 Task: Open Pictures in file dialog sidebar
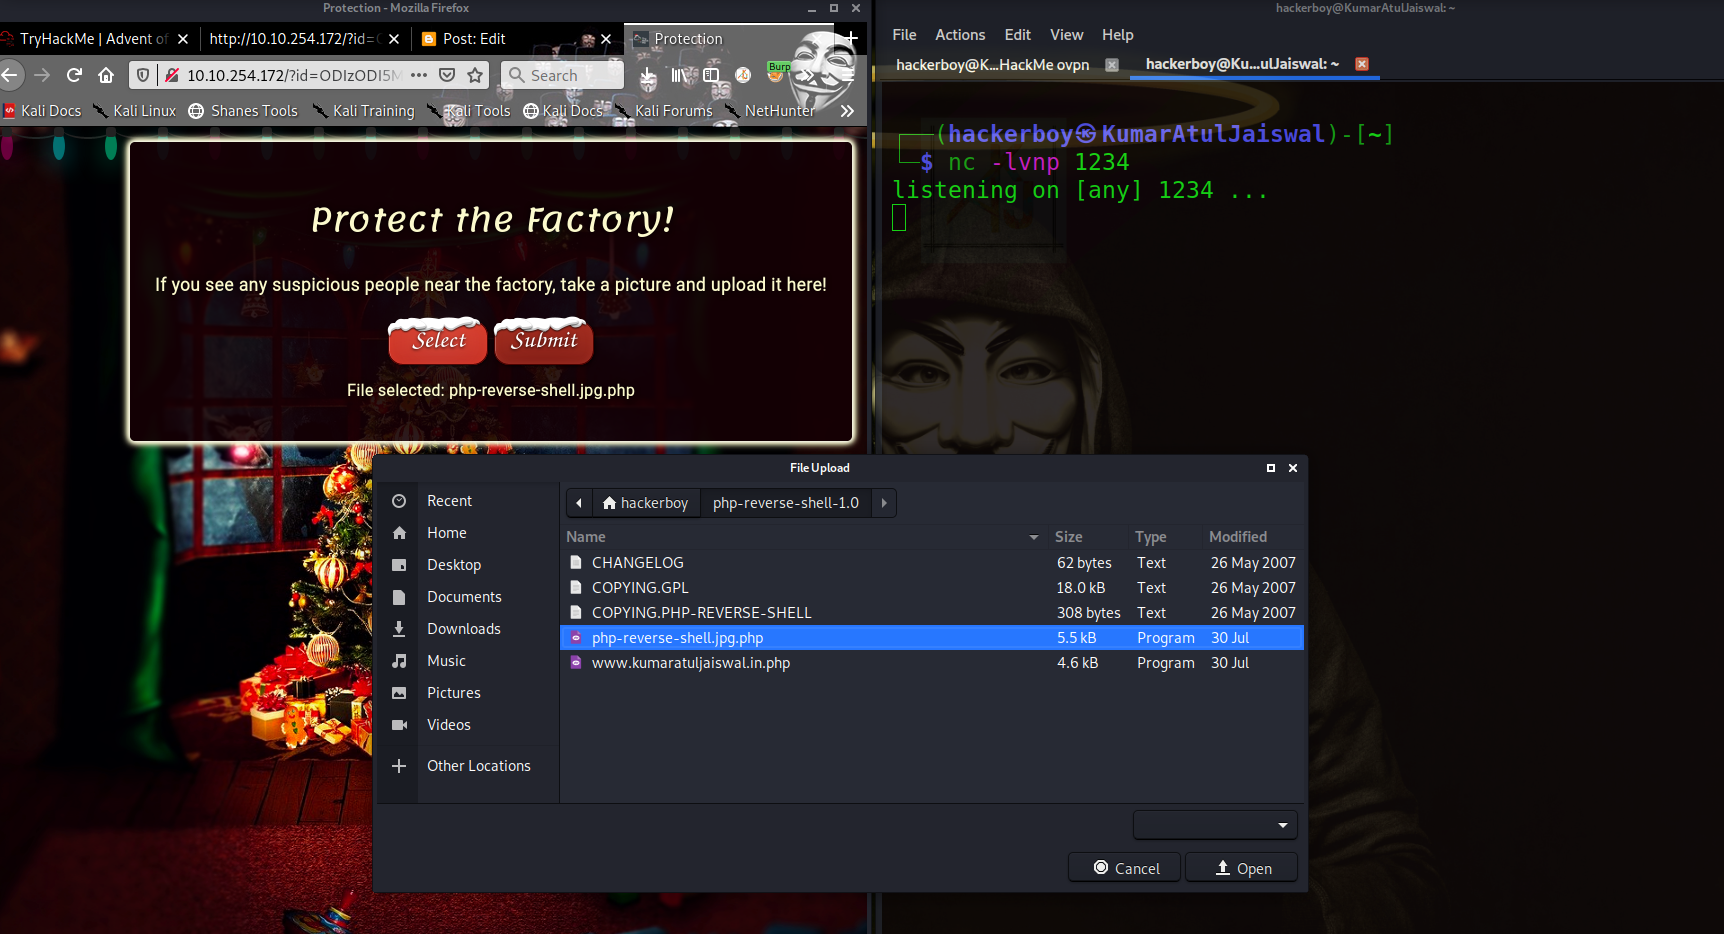coord(453,693)
